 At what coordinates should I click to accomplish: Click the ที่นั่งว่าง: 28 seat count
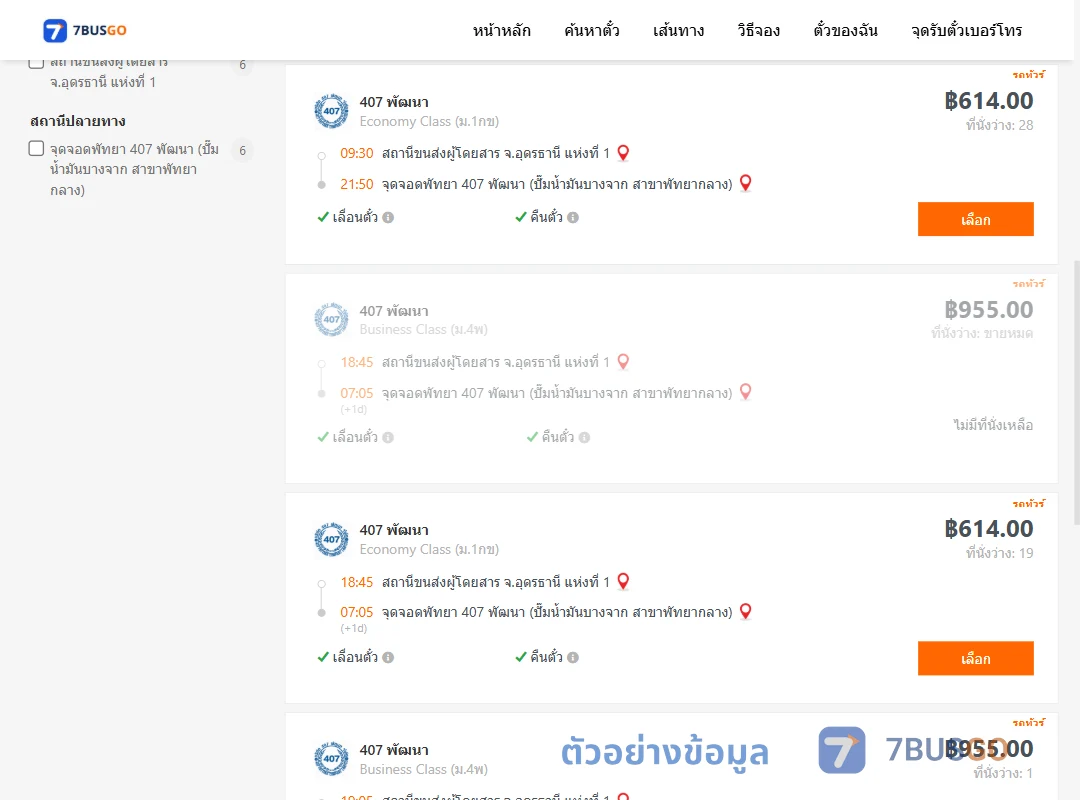point(999,125)
